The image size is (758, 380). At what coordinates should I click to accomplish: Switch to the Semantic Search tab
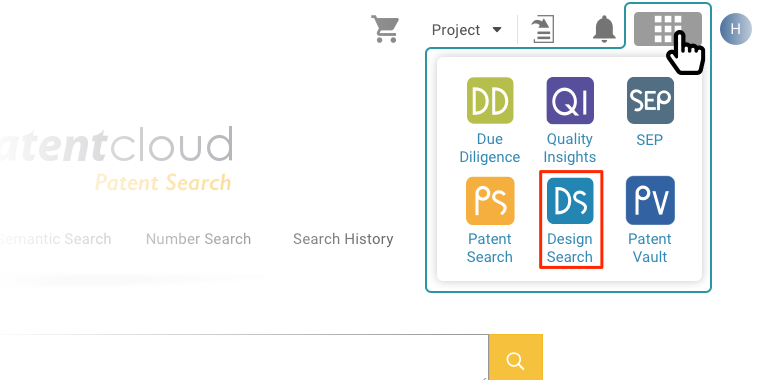pos(56,239)
